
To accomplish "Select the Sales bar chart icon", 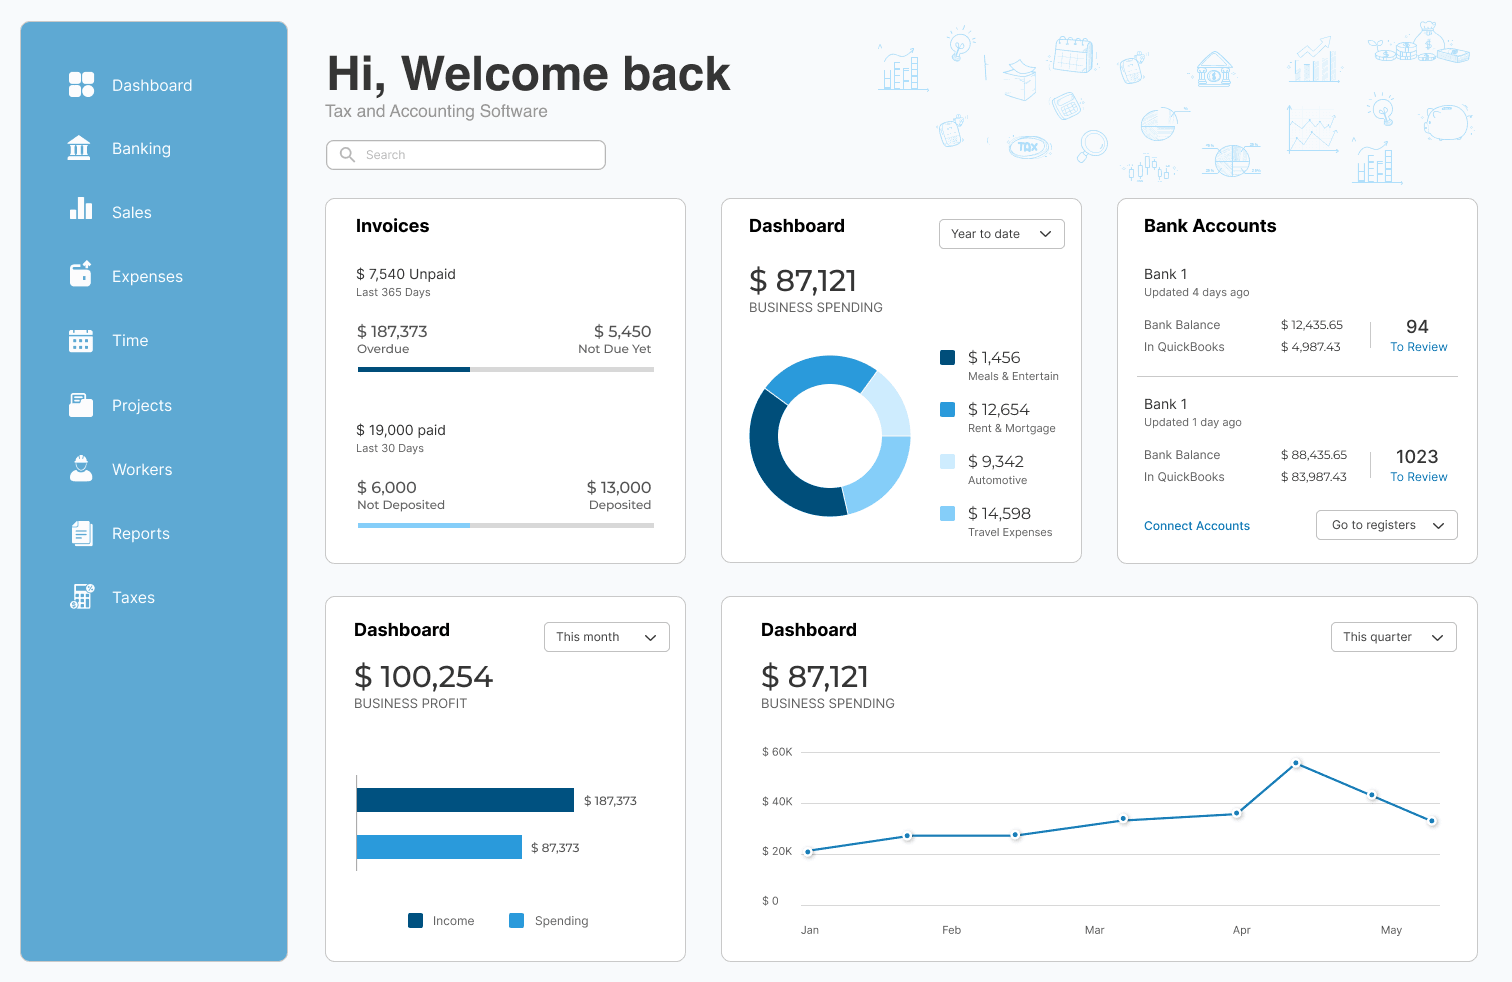I will coord(81,209).
